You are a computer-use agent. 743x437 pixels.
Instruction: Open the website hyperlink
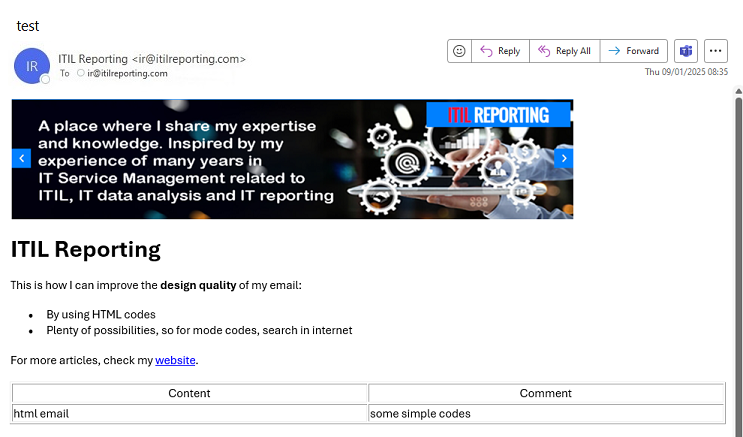coord(175,360)
